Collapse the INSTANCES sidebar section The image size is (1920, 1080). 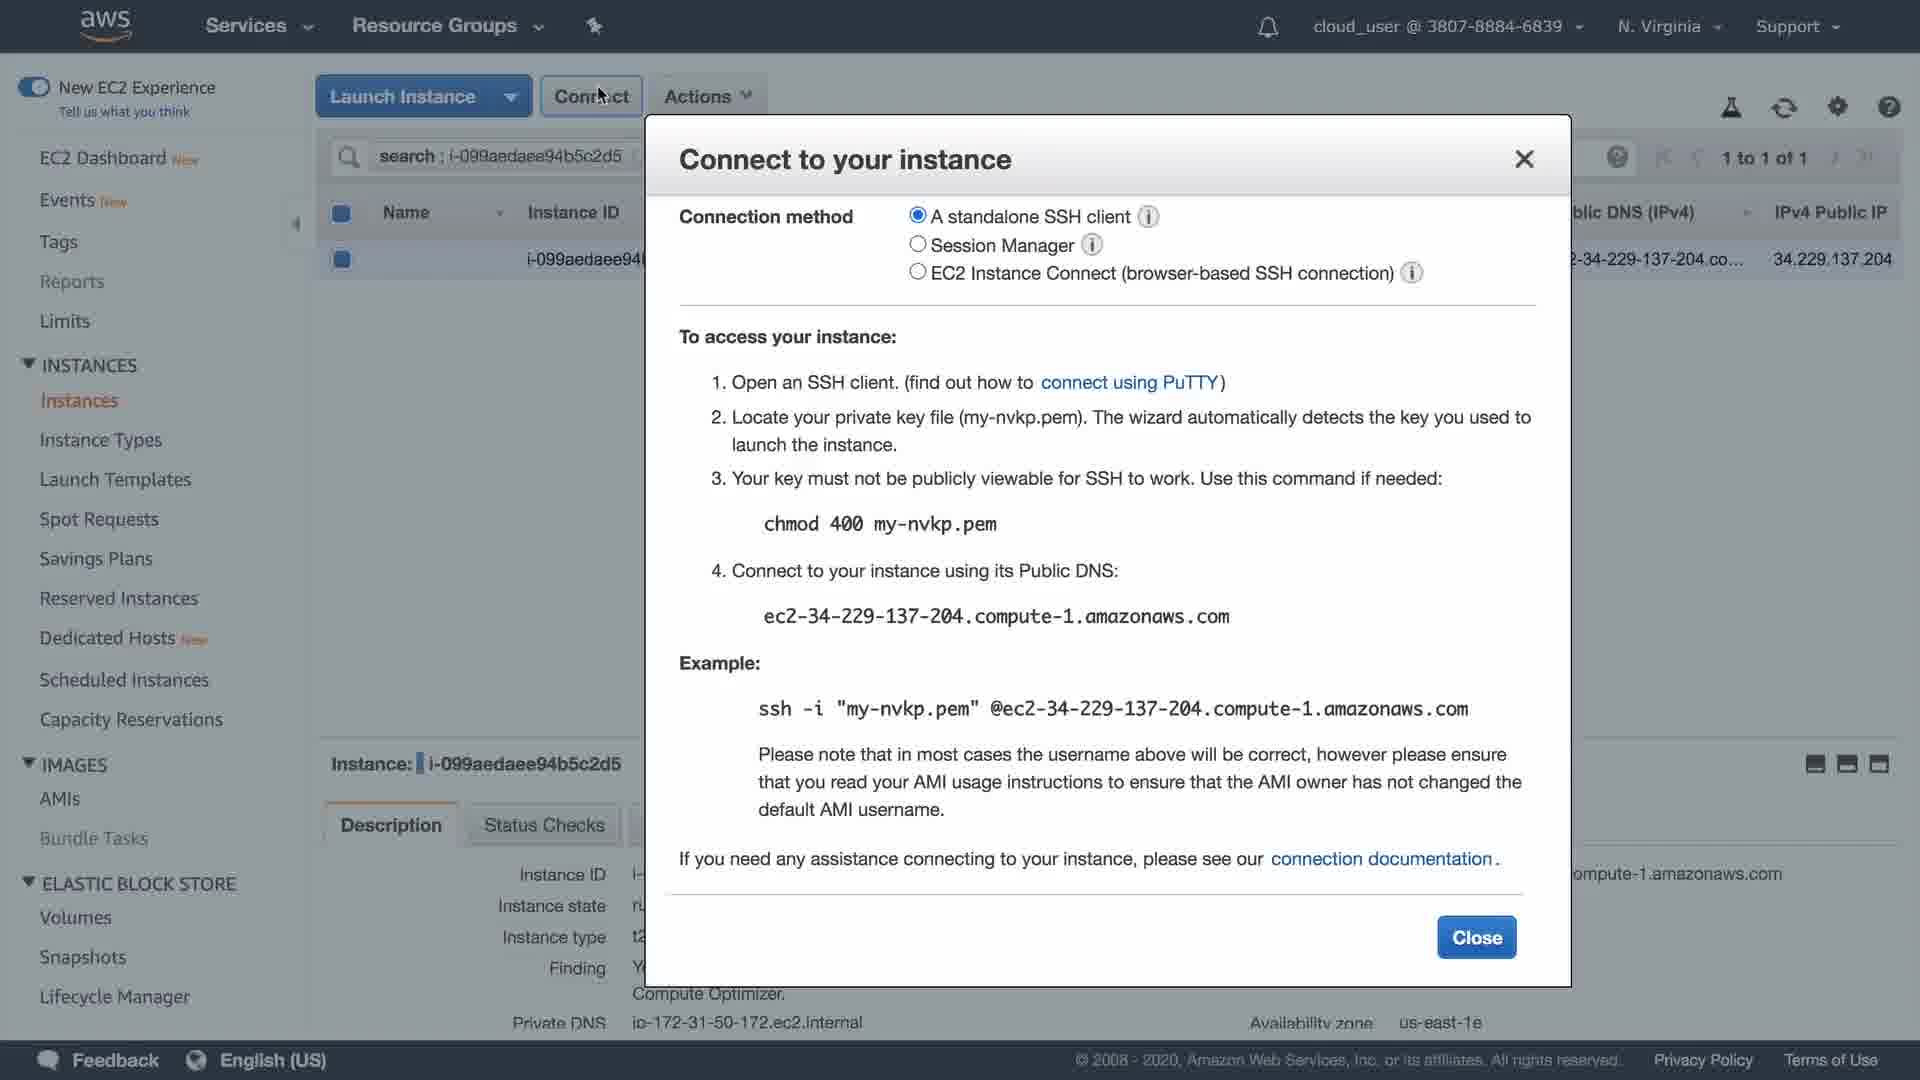pyautogui.click(x=29, y=365)
